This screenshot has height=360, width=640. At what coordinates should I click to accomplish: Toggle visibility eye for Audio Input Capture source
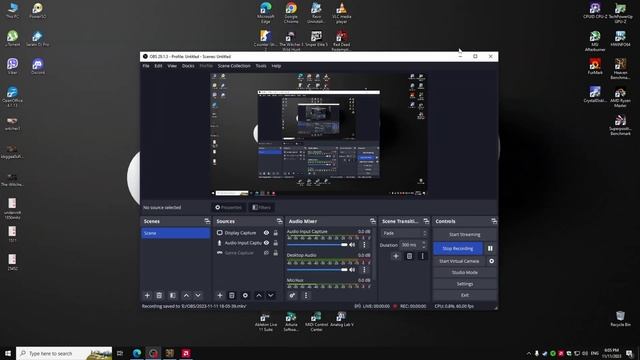(x=266, y=242)
